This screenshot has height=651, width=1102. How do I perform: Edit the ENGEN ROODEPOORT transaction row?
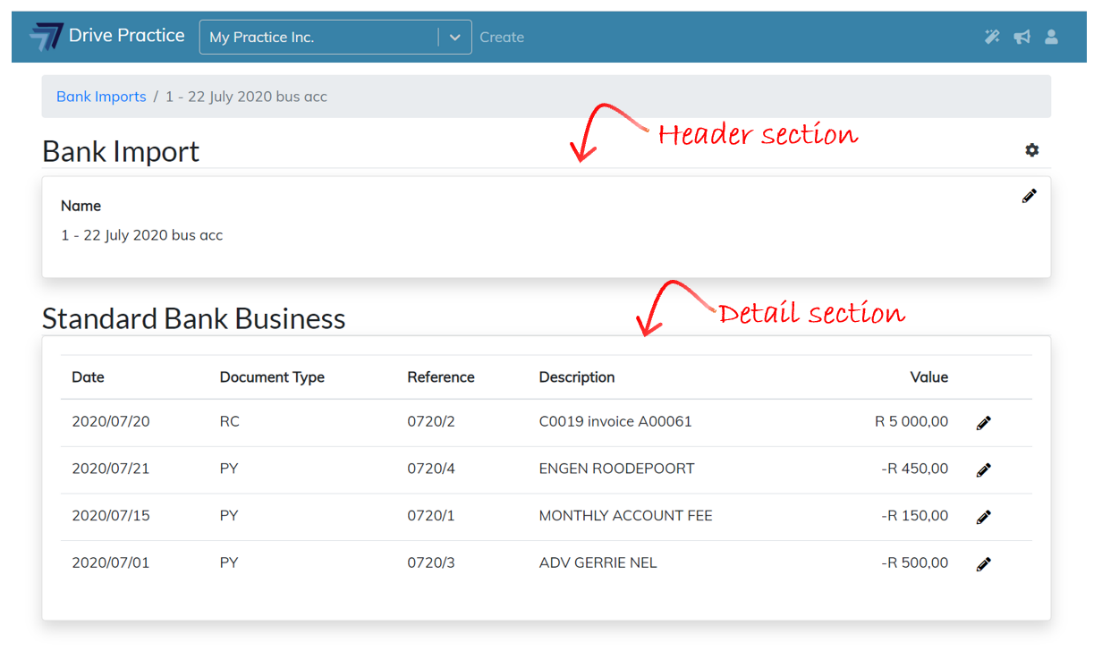click(x=984, y=470)
